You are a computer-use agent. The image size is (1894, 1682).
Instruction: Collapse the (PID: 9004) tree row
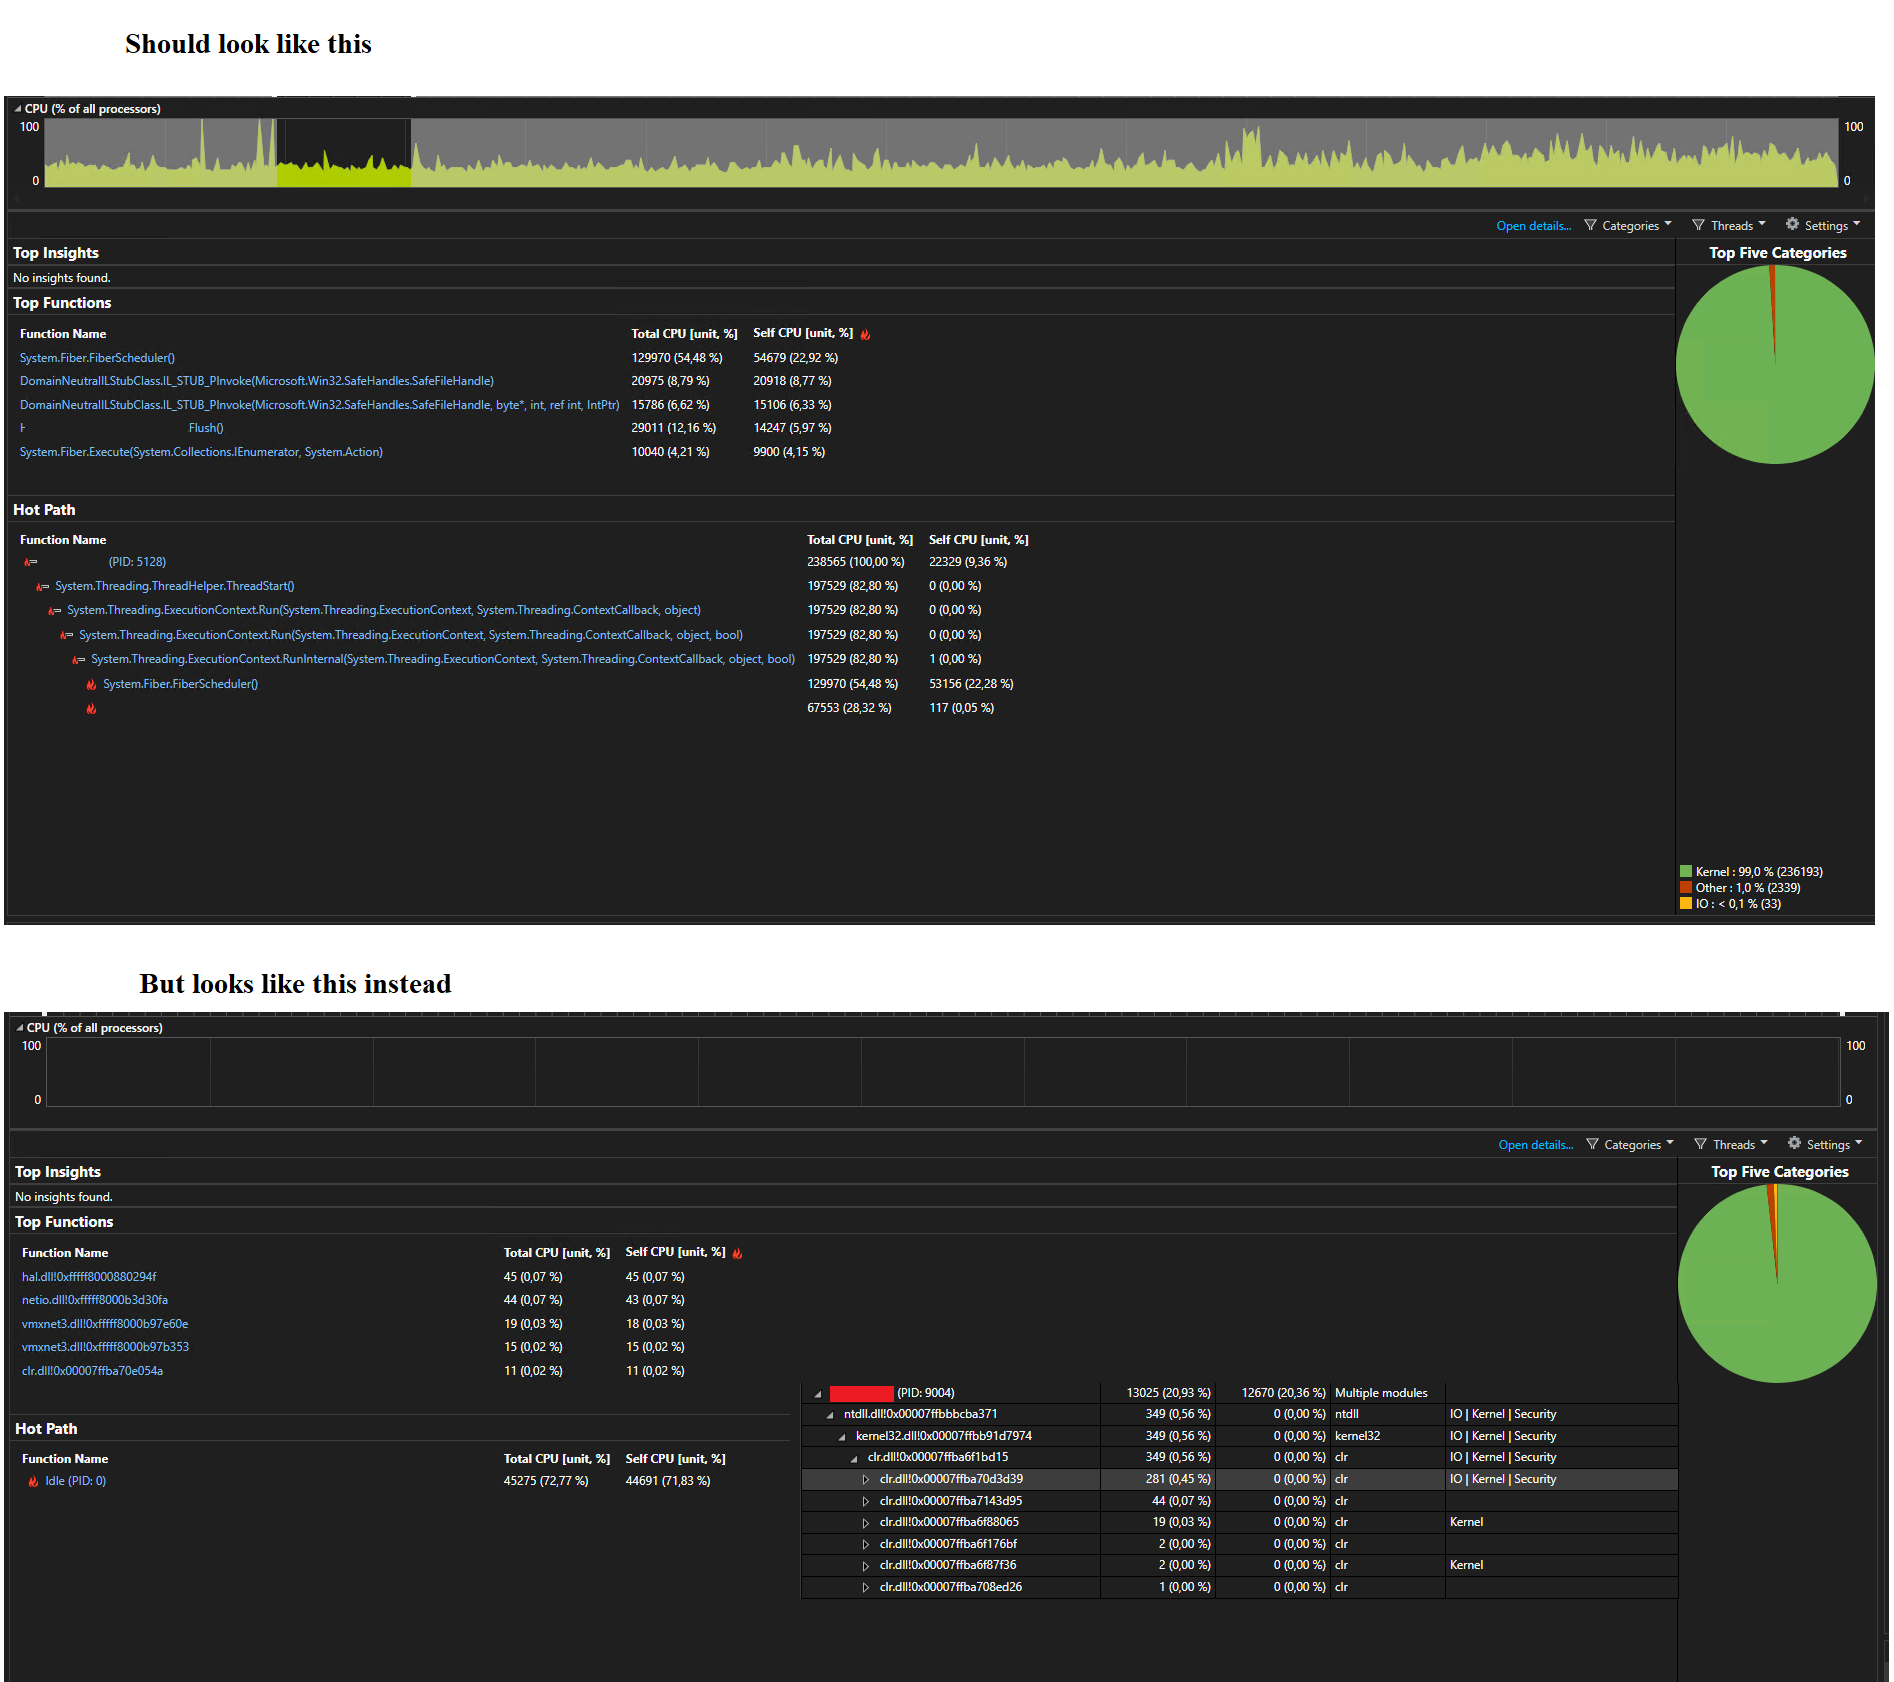click(818, 1394)
